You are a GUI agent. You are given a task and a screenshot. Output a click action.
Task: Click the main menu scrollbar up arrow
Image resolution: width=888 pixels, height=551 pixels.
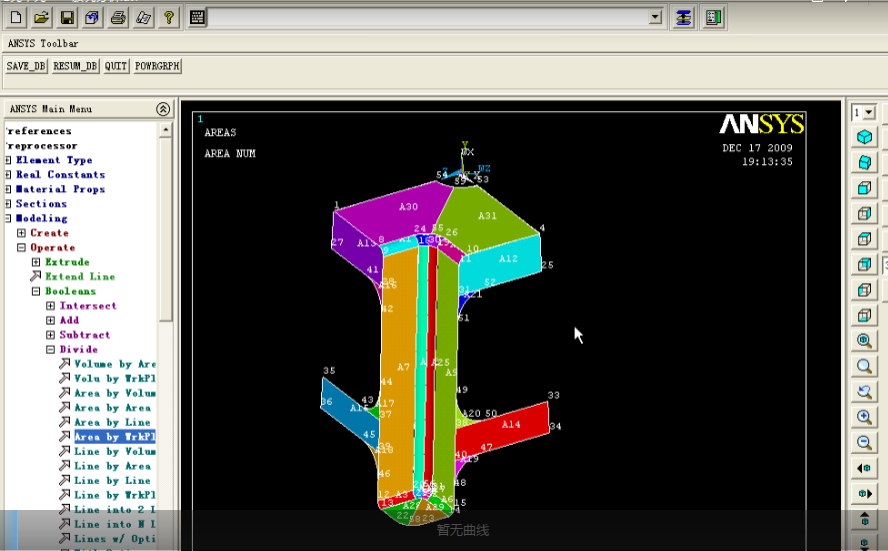pyautogui.click(x=165, y=130)
